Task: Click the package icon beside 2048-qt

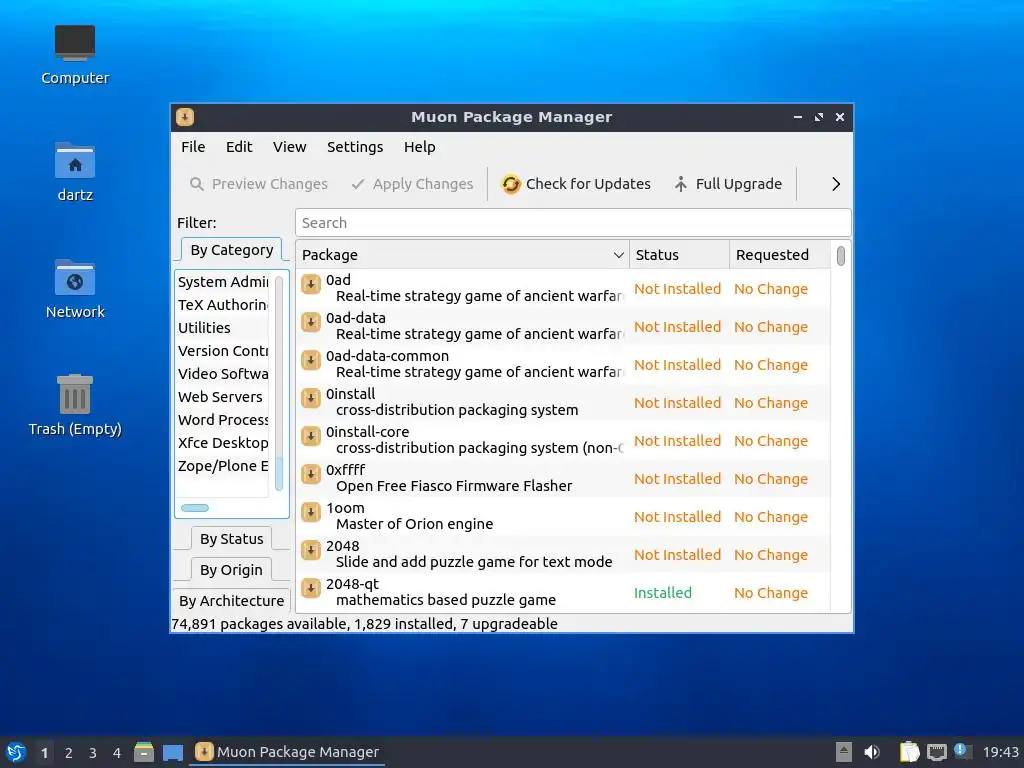Action: click(311, 588)
